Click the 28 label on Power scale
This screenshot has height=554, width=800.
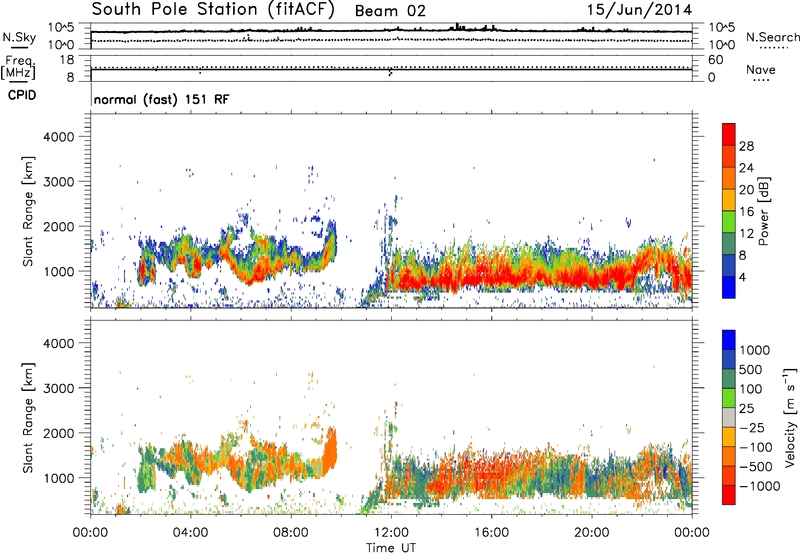(746, 146)
